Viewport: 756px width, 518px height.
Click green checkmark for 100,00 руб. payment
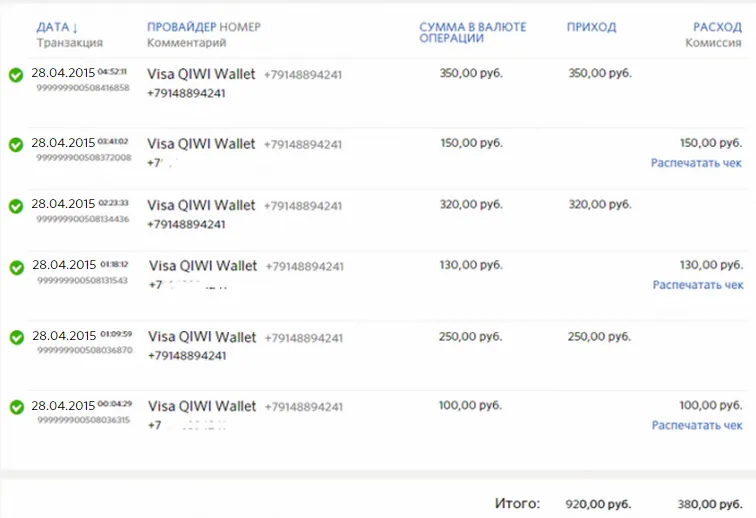tap(17, 408)
